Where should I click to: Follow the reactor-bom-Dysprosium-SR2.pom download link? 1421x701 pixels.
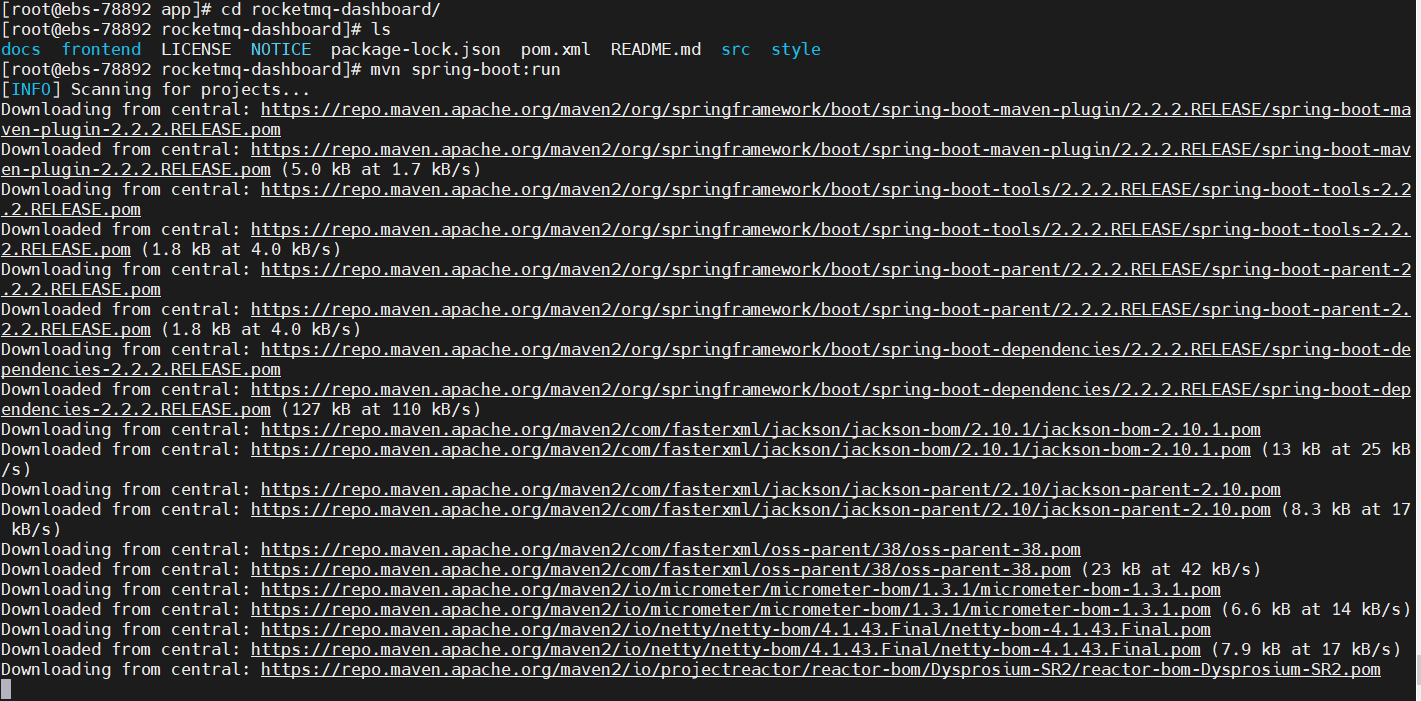click(820, 669)
